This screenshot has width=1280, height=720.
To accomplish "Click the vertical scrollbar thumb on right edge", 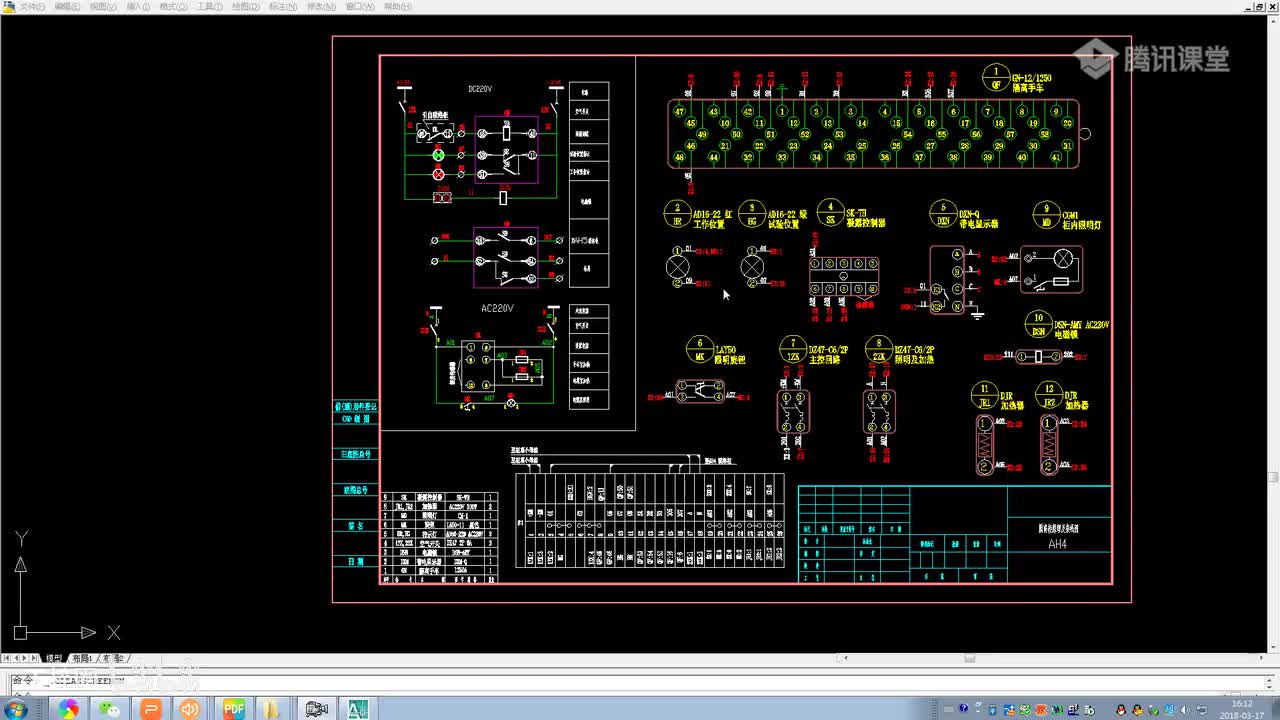I will [x=1274, y=476].
